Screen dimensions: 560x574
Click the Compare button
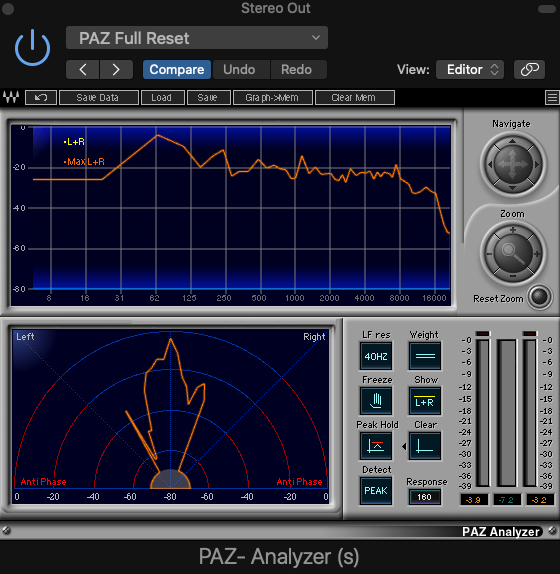pos(177,70)
